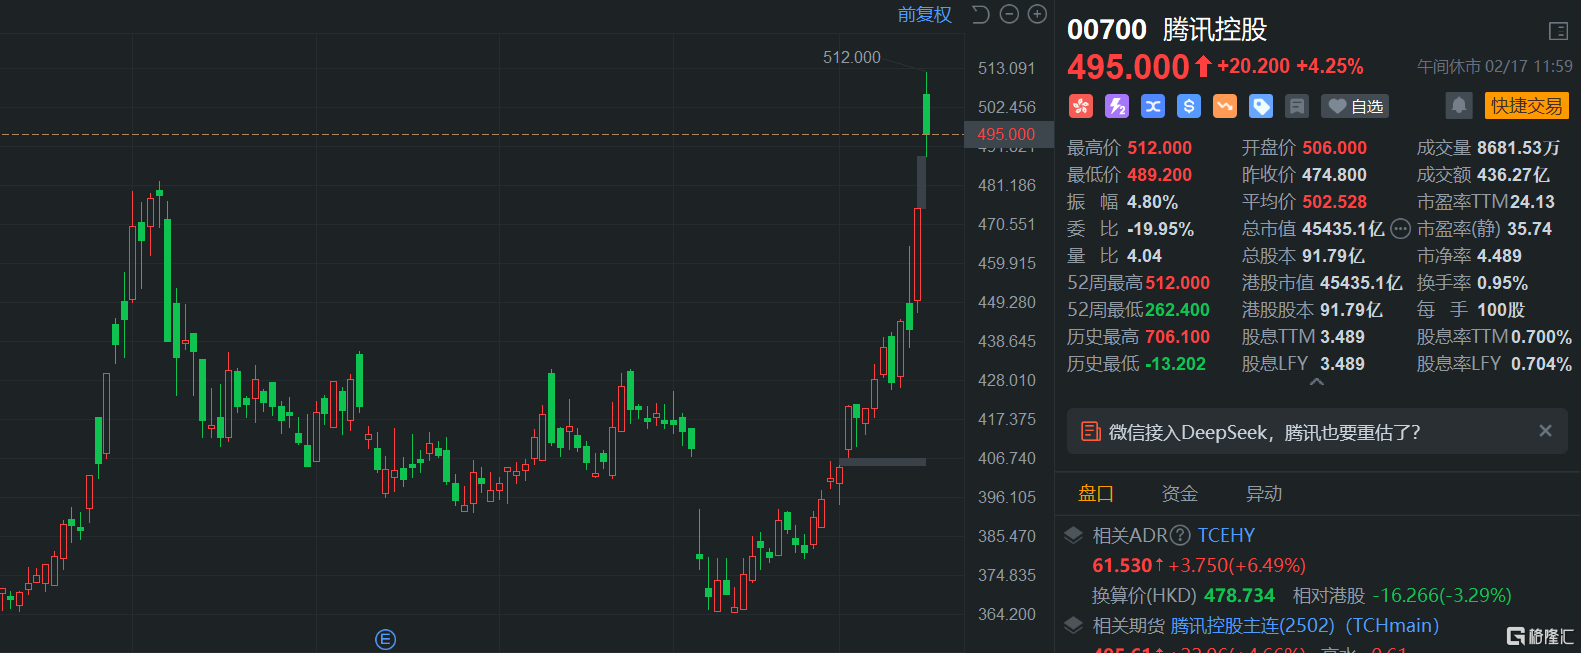Open the price alert bell icon
Screen dimensions: 1581x653
[x=1459, y=105]
